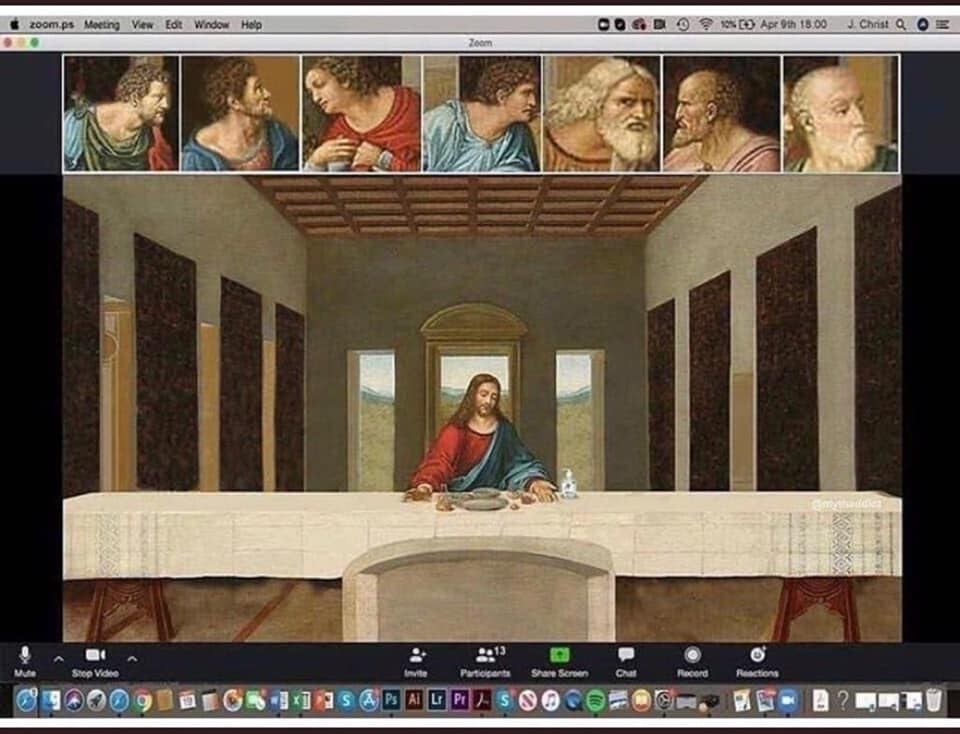Click the J. Christ user name in menu bar
This screenshot has width=960, height=734.
(868, 24)
